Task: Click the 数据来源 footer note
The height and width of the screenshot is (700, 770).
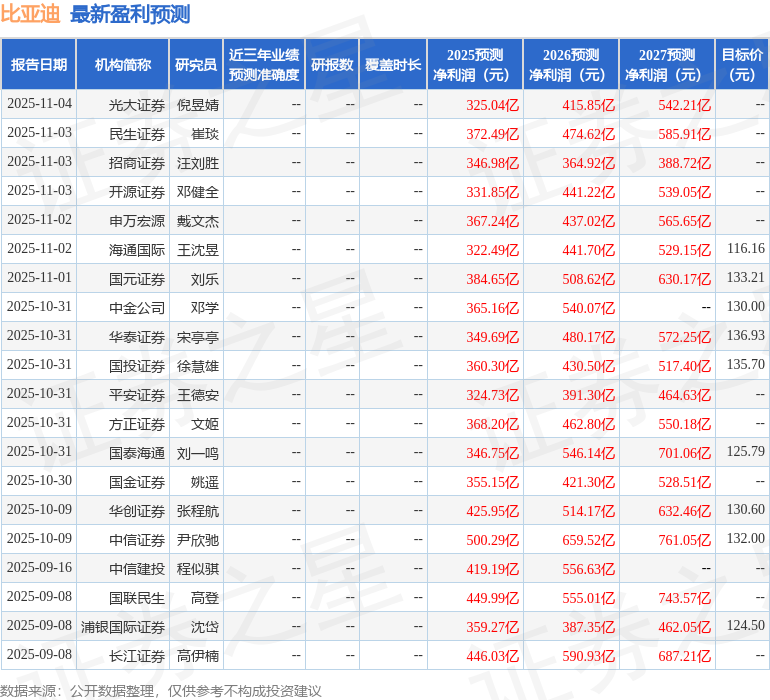Action: 161,691
